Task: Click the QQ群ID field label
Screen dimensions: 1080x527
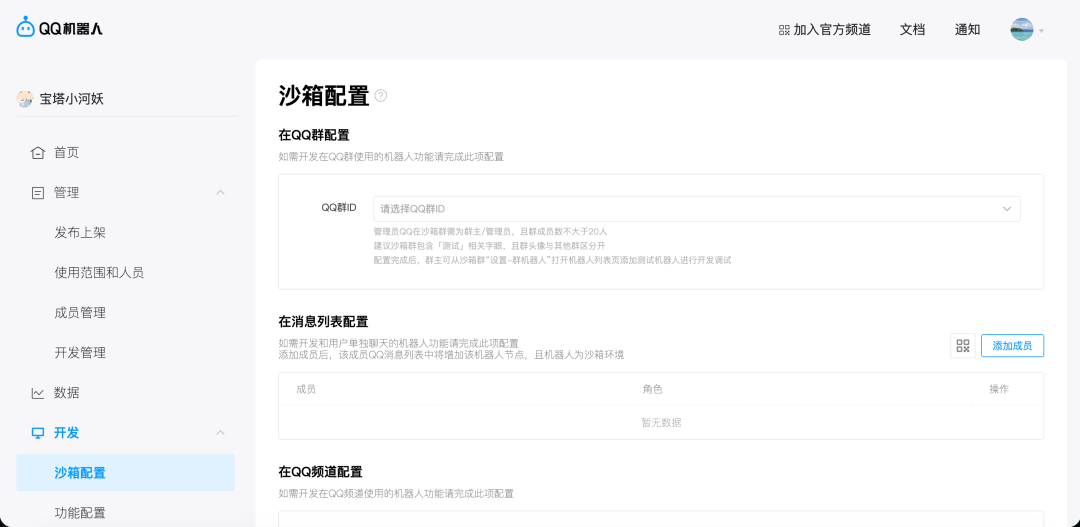Action: [339, 207]
